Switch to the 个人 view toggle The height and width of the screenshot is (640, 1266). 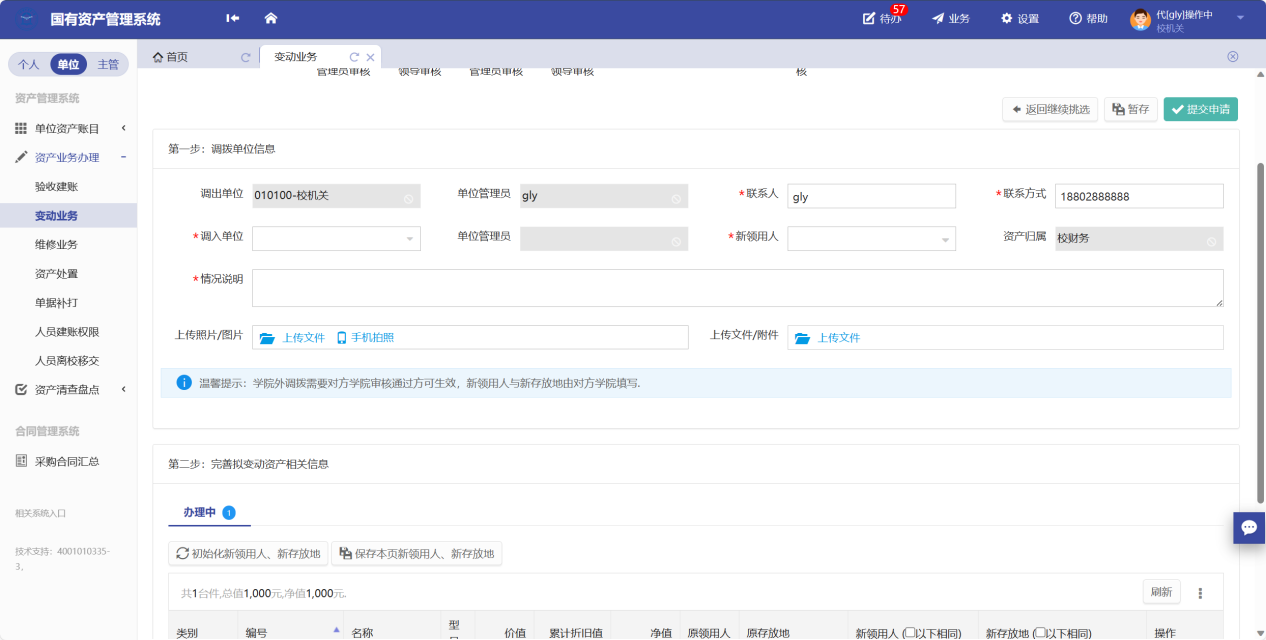29,64
